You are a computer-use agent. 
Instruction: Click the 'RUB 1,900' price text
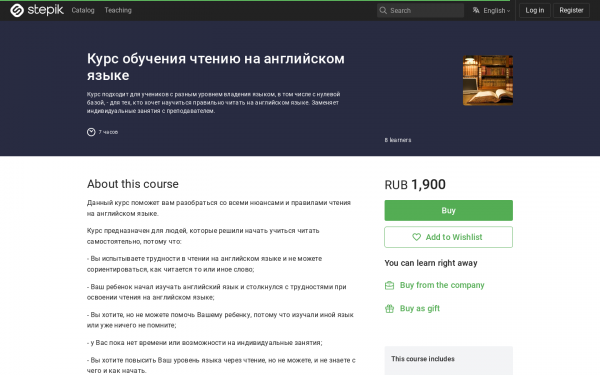pyautogui.click(x=415, y=184)
